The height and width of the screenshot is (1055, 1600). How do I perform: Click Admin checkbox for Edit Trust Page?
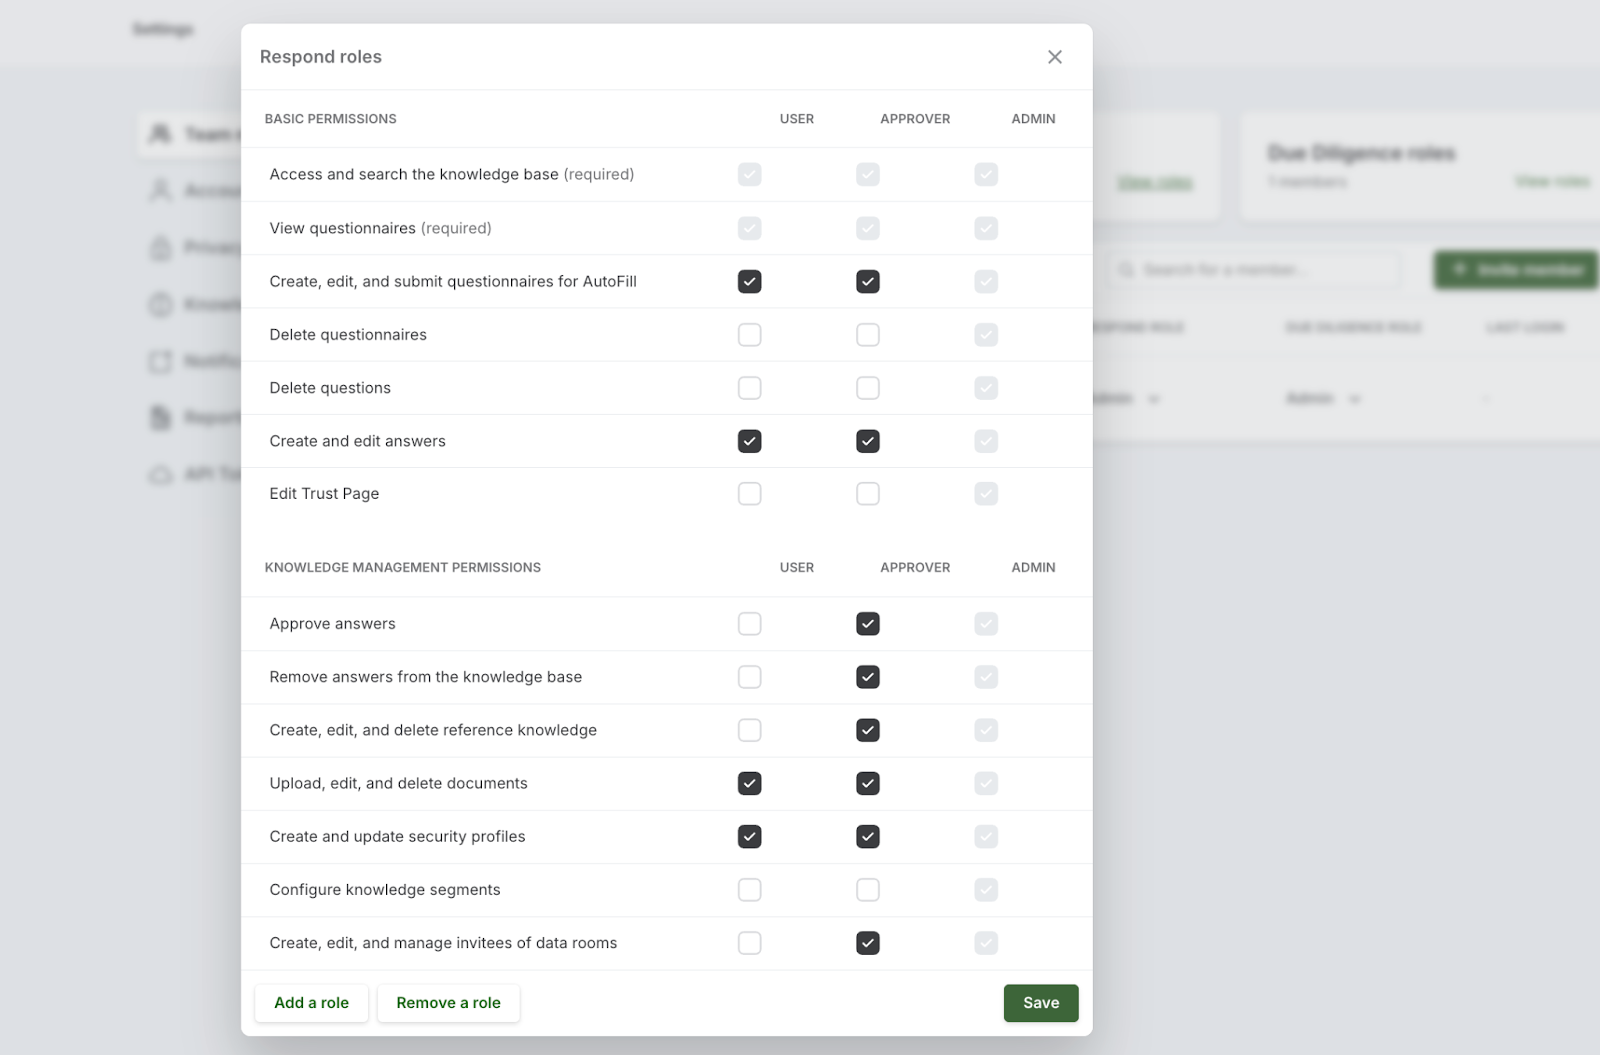coord(986,493)
